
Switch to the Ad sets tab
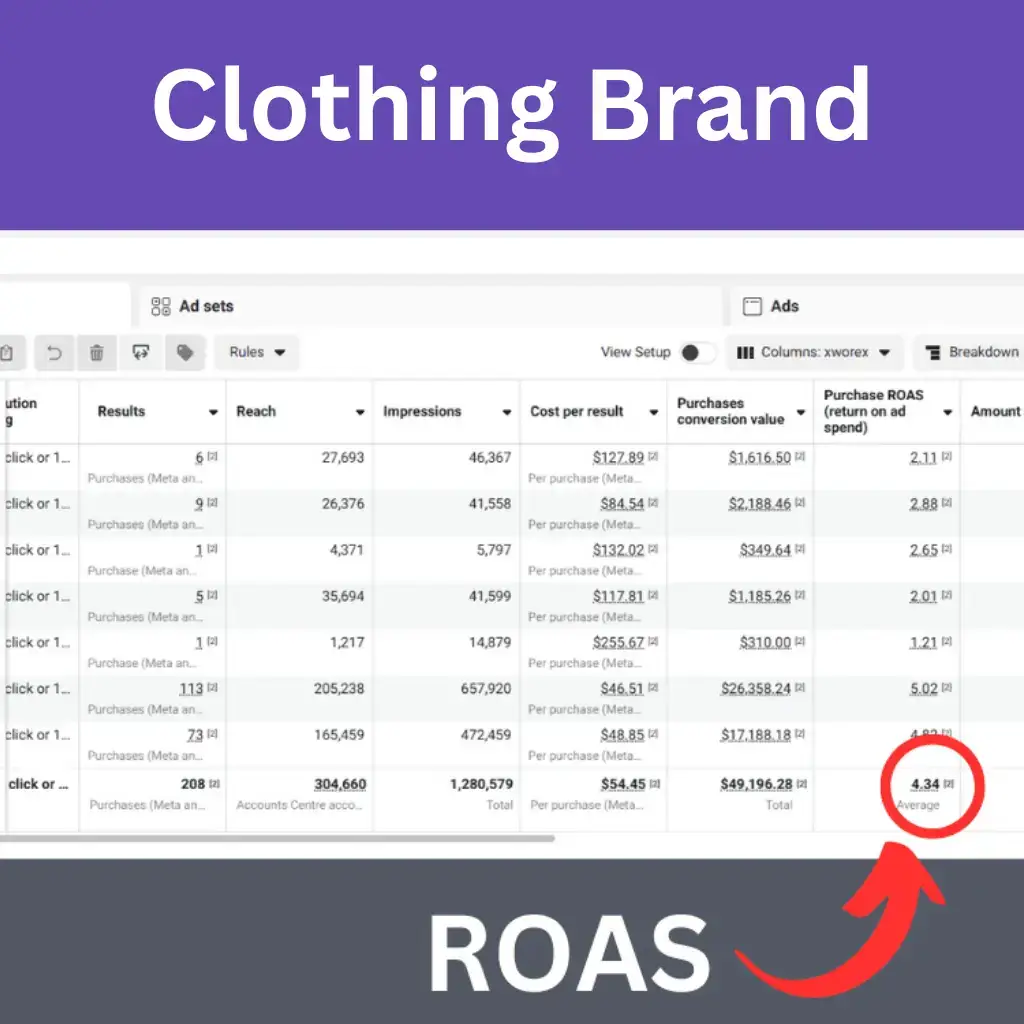431,306
